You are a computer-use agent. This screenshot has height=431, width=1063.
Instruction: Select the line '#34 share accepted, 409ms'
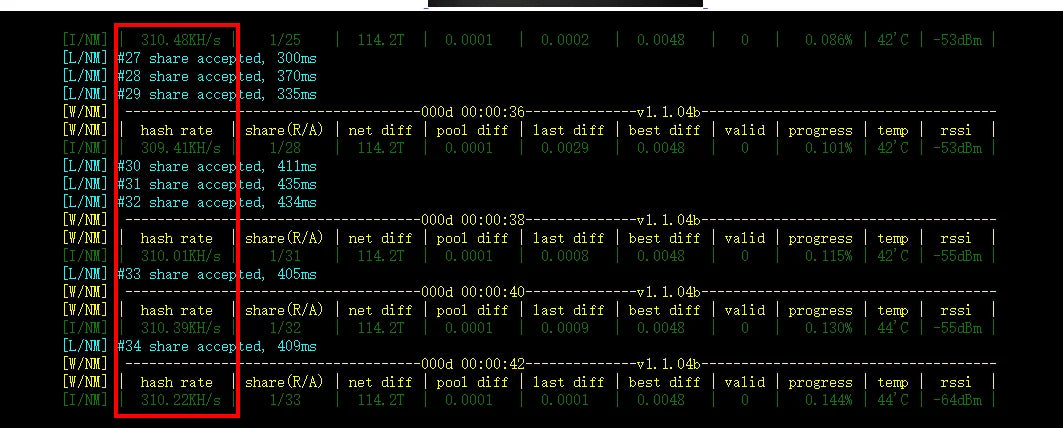click(x=216, y=346)
